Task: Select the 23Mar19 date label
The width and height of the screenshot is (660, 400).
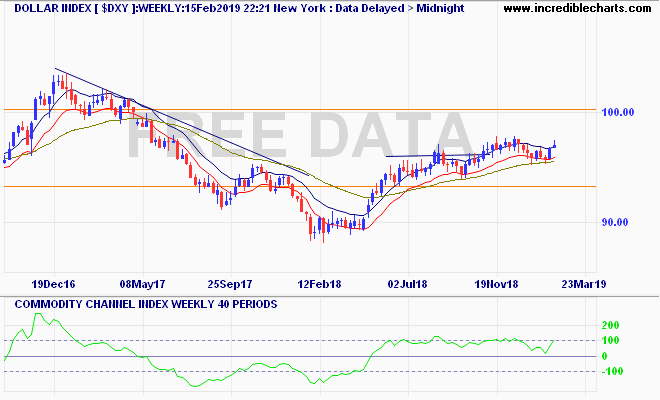Action: [x=580, y=284]
